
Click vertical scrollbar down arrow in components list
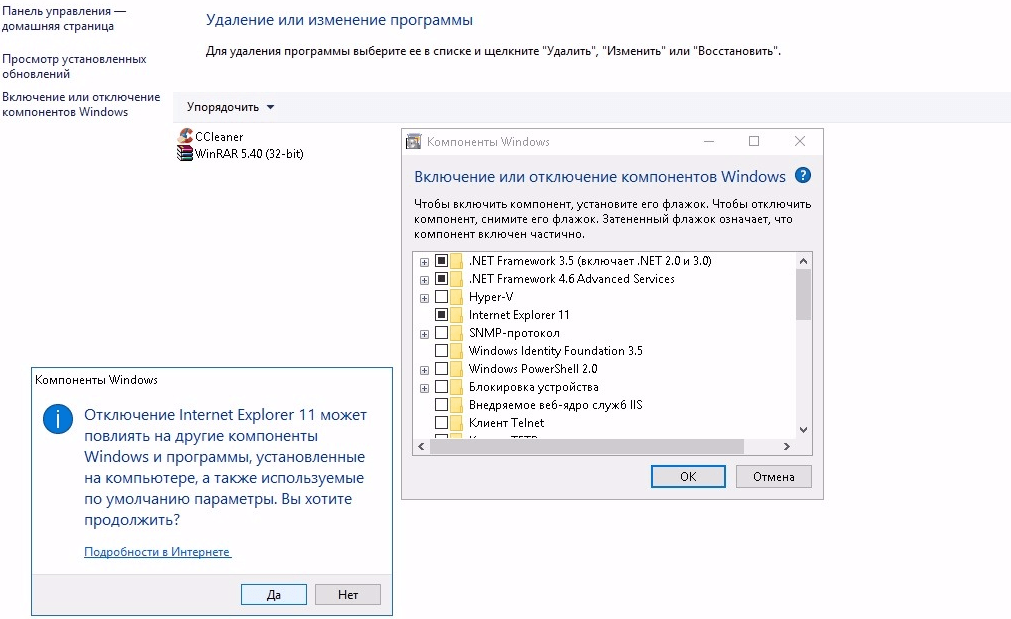pos(803,430)
